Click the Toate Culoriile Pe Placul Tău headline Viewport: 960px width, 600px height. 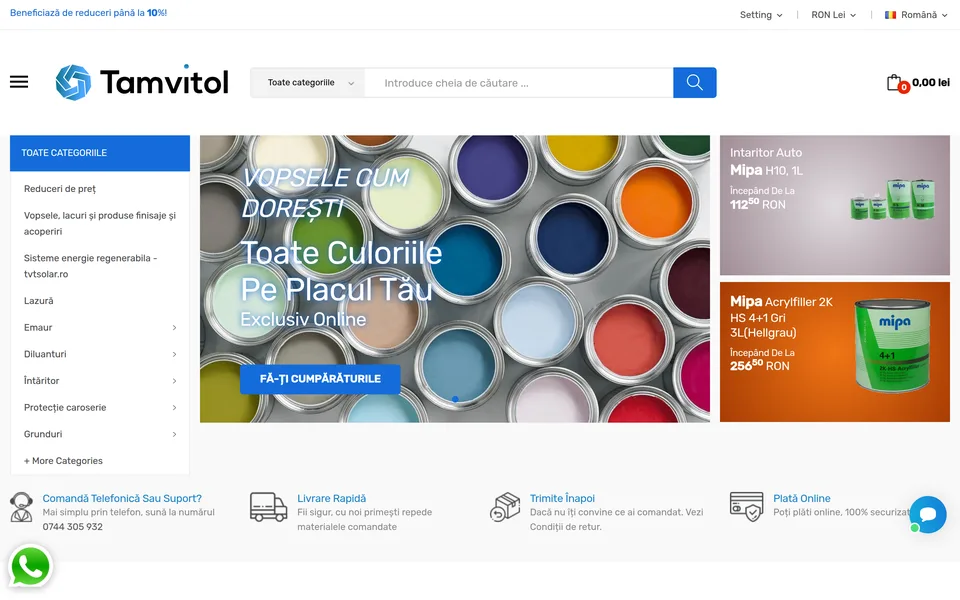pyautogui.click(x=341, y=271)
